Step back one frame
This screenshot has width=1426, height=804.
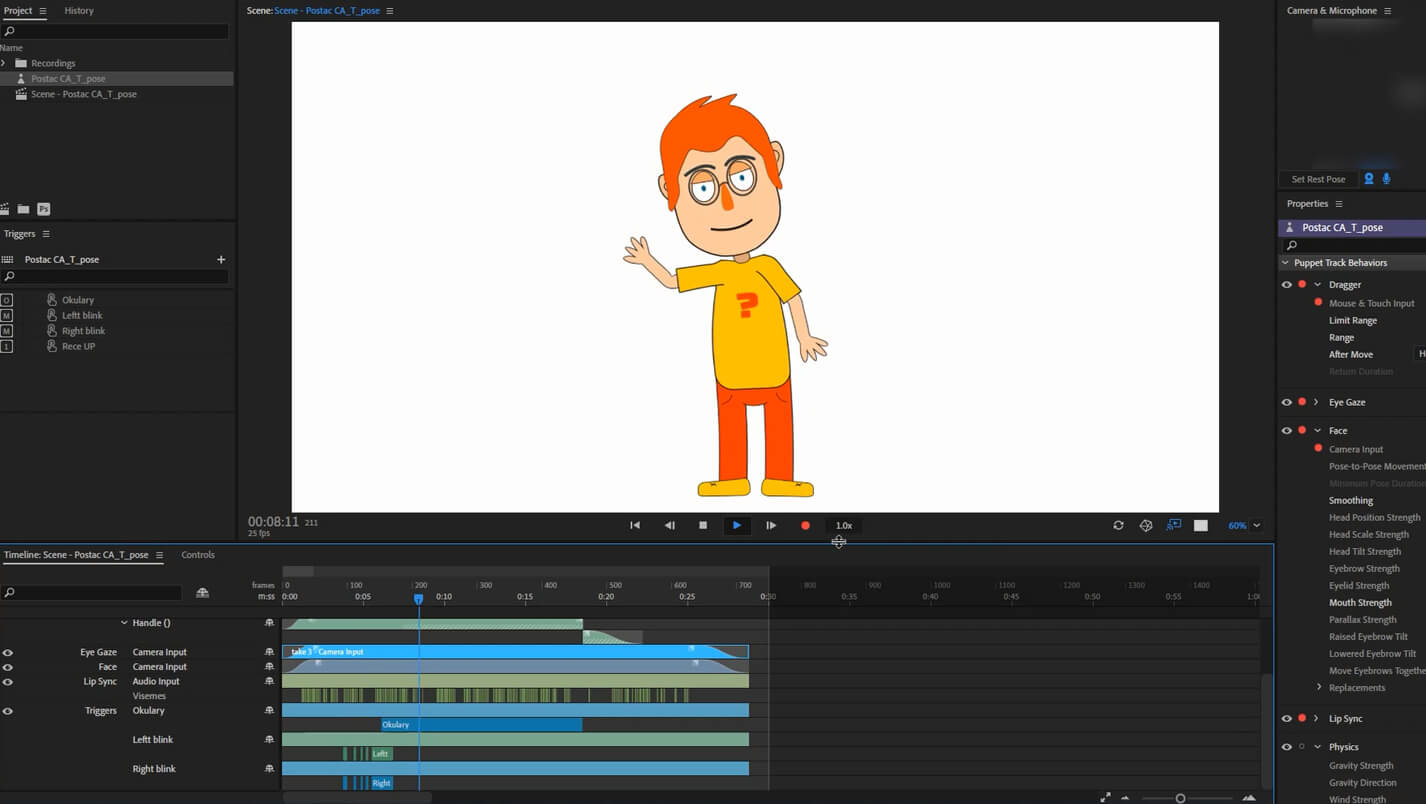pyautogui.click(x=669, y=525)
